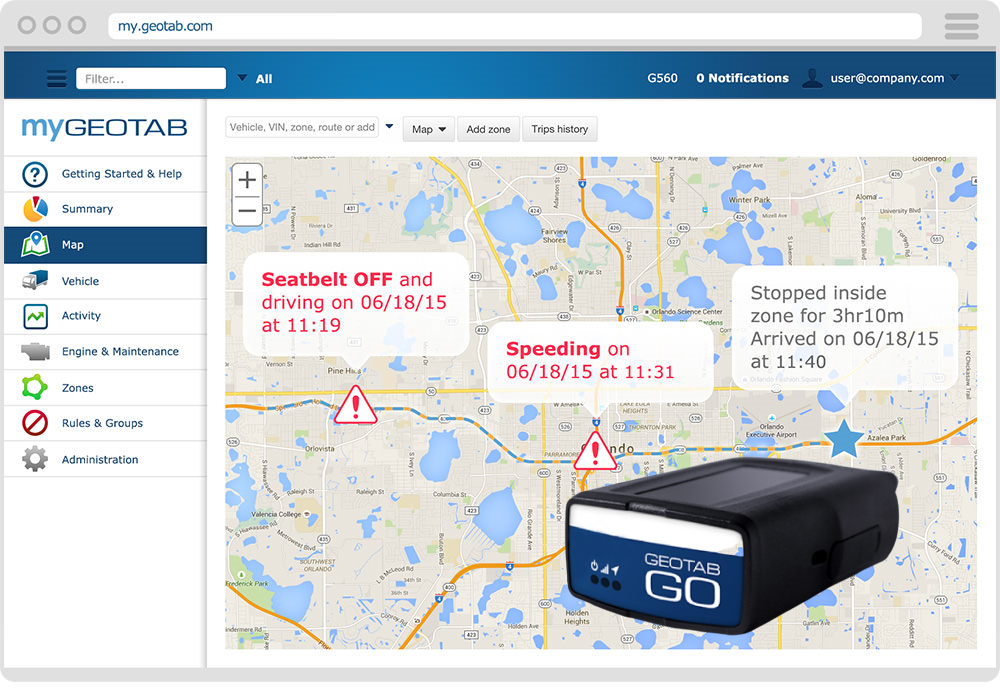Open Engine & Maintenance menu item
Screen dimensions: 1000x688
tap(105, 352)
